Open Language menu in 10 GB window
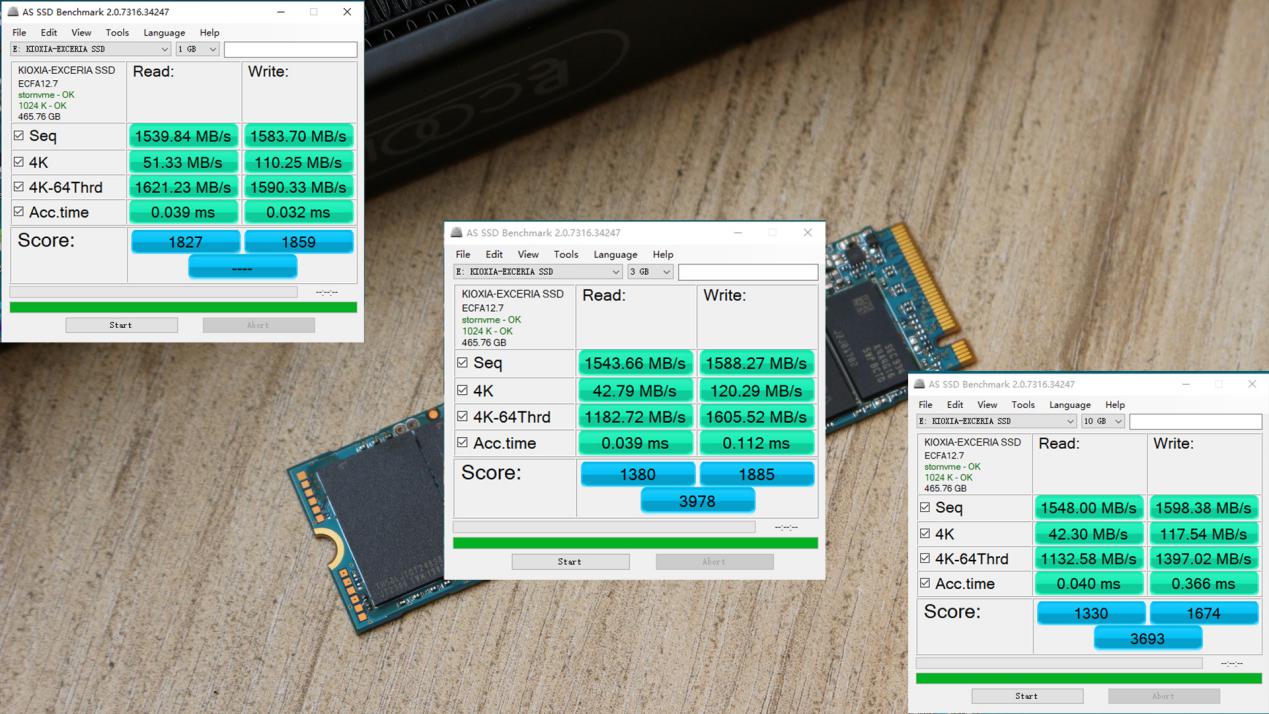The height and width of the screenshot is (714, 1269). click(x=1070, y=405)
